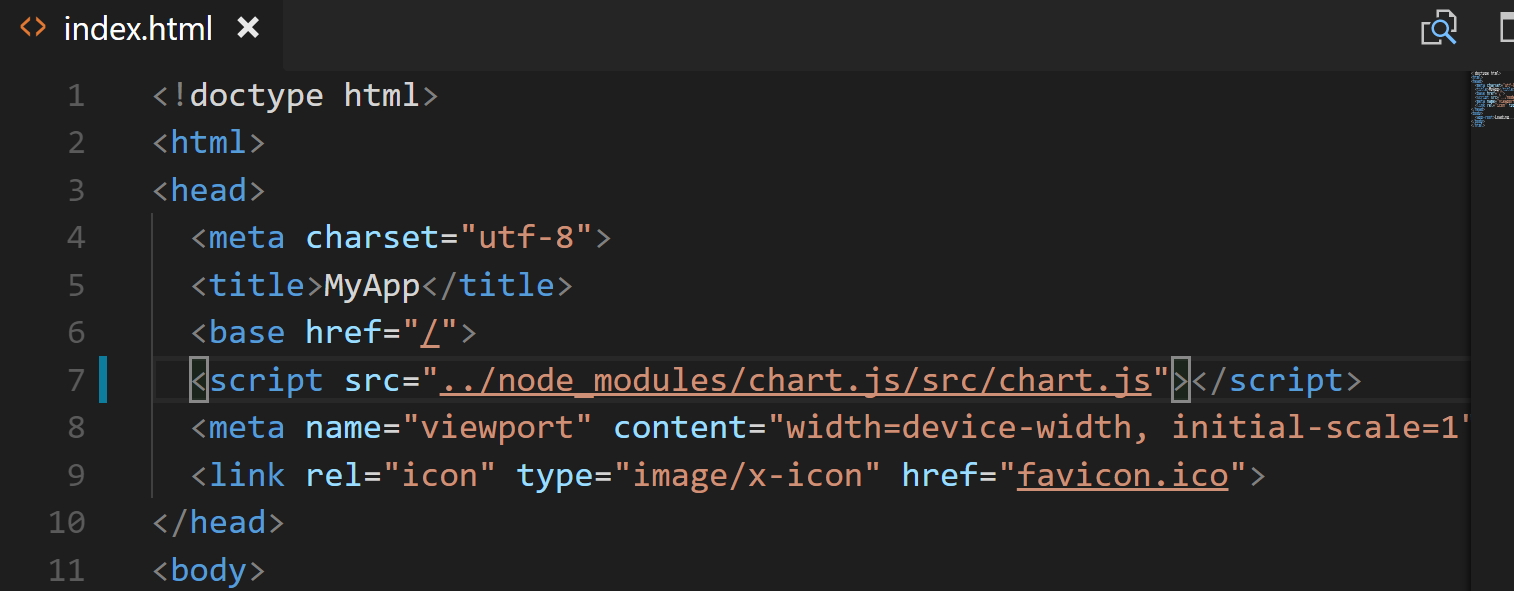Image resolution: width=1514 pixels, height=591 pixels.
Task: Click the doctype declaration on line 1
Action: point(295,95)
